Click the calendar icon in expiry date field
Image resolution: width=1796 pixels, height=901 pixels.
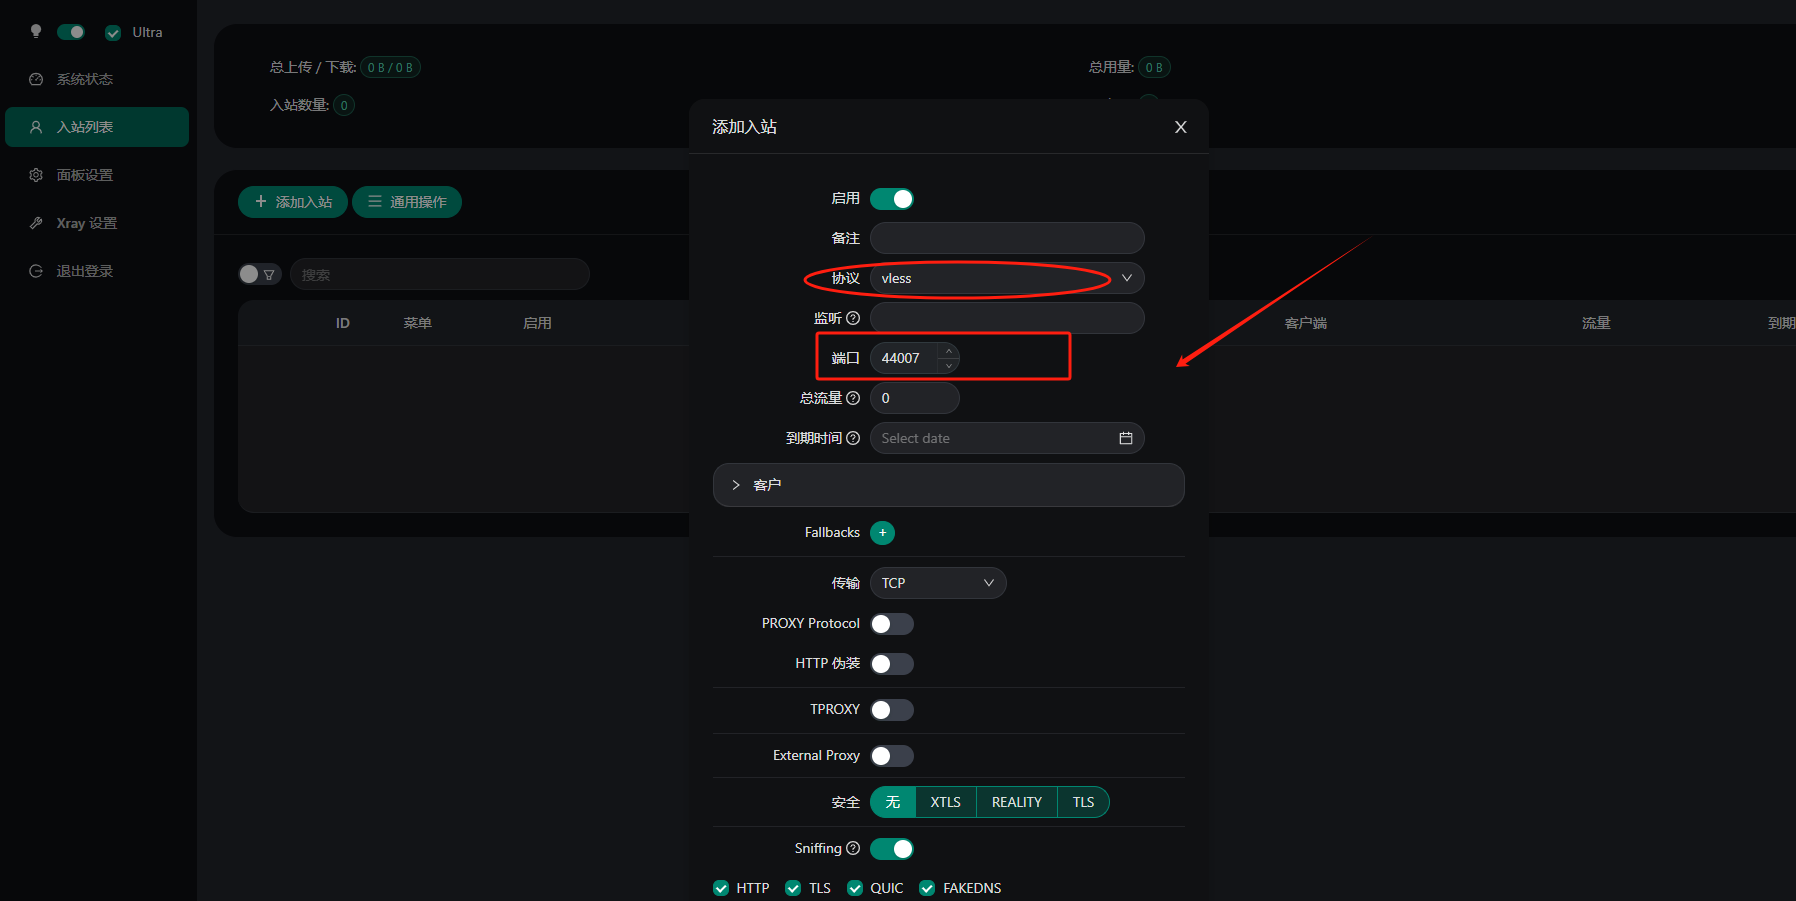(1125, 438)
